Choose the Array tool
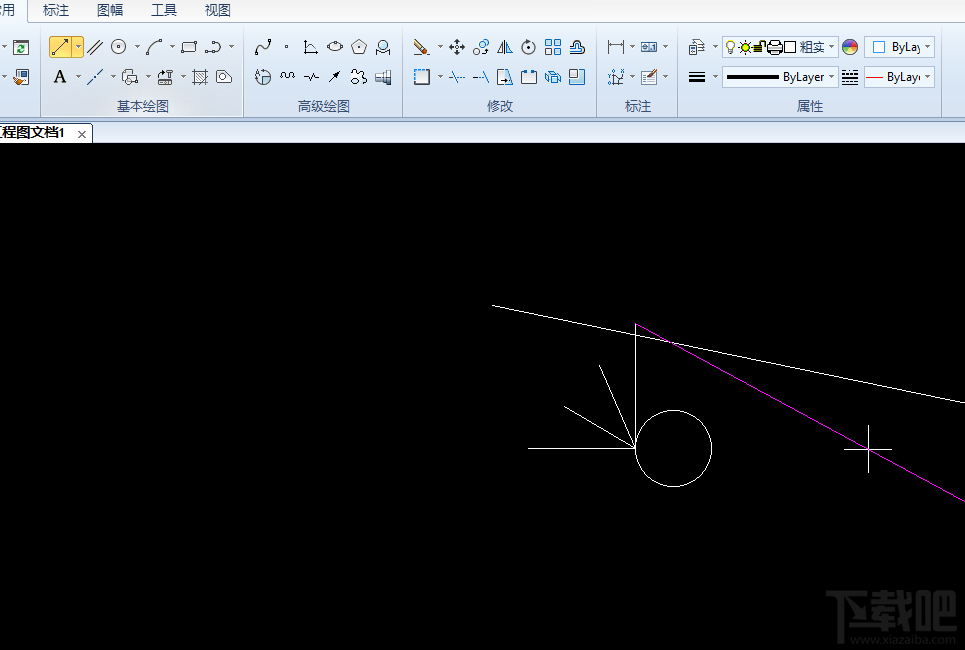Viewport: 965px width, 650px height. click(x=553, y=47)
